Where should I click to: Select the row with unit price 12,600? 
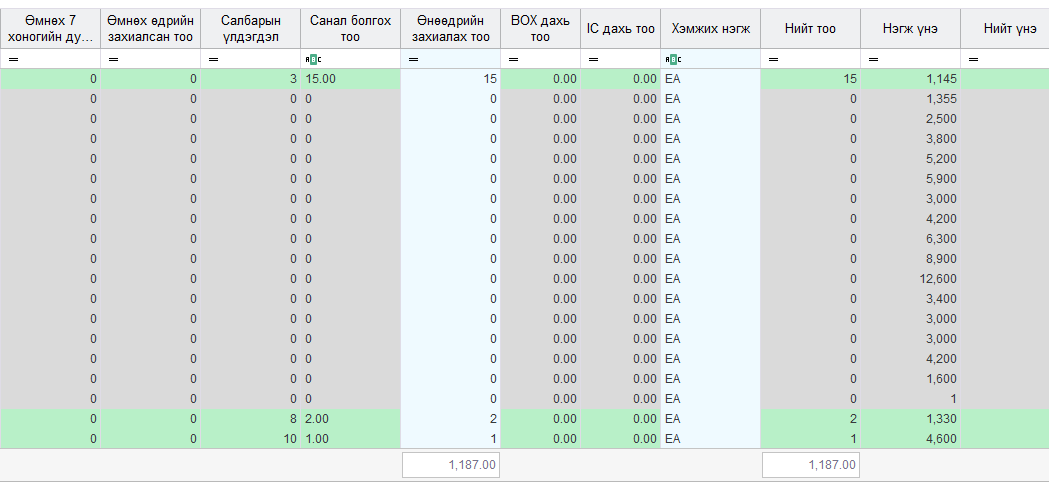coord(524,278)
